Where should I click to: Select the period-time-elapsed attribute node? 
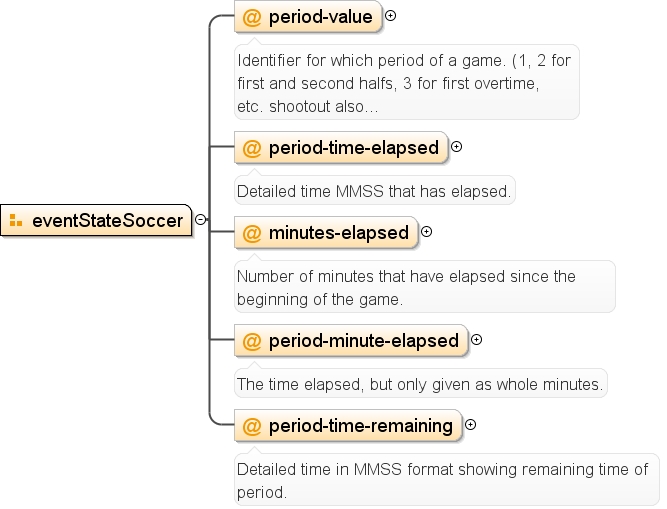coord(341,148)
